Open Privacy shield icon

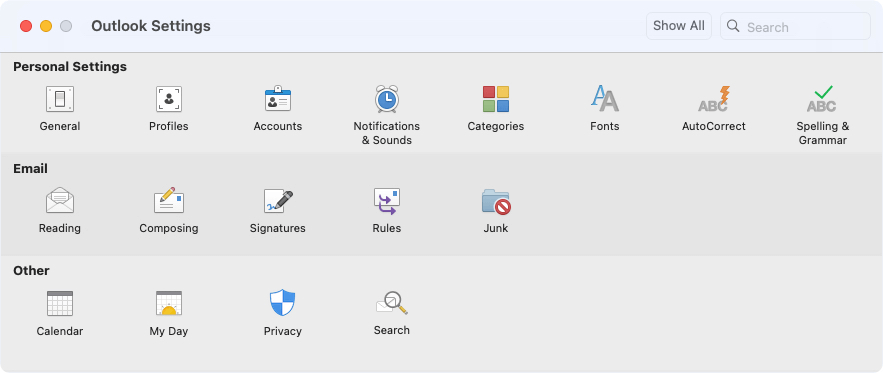283,303
